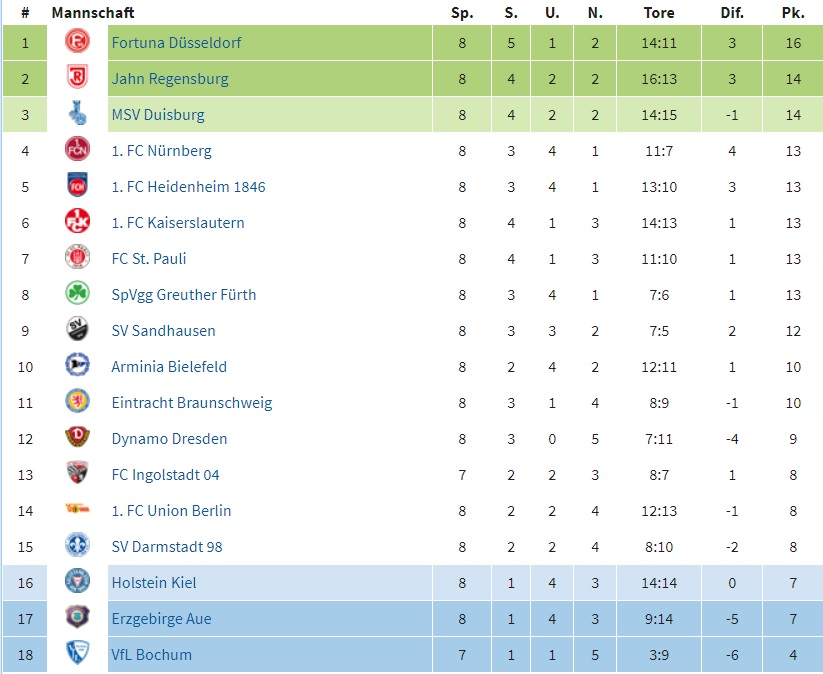Screen dimensions: 823x674
Task: Click the Union Berlin logo icon
Action: point(77,509)
